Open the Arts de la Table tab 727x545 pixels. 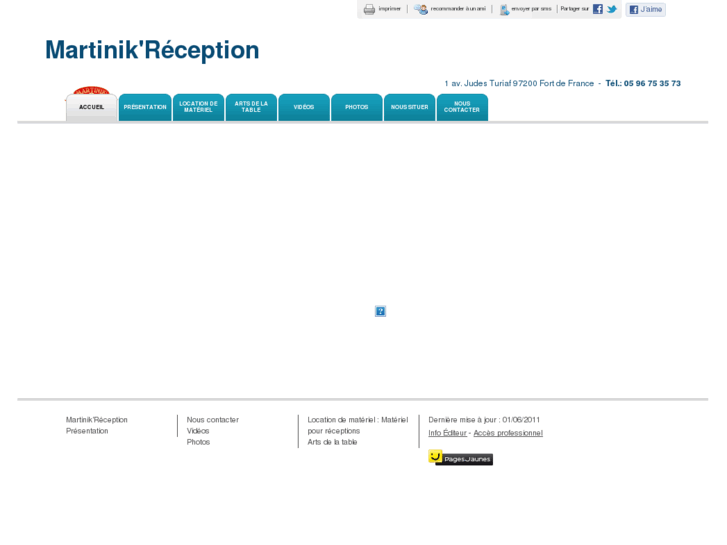[251, 107]
